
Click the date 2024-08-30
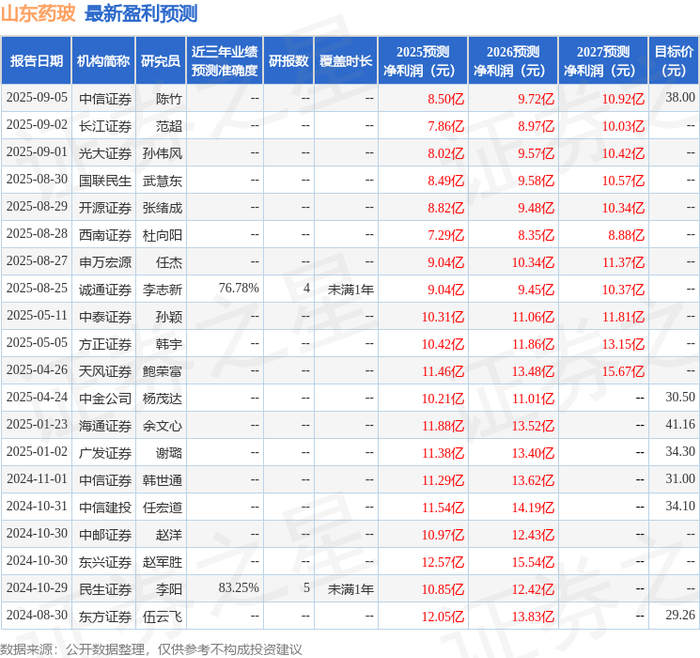pos(37,615)
